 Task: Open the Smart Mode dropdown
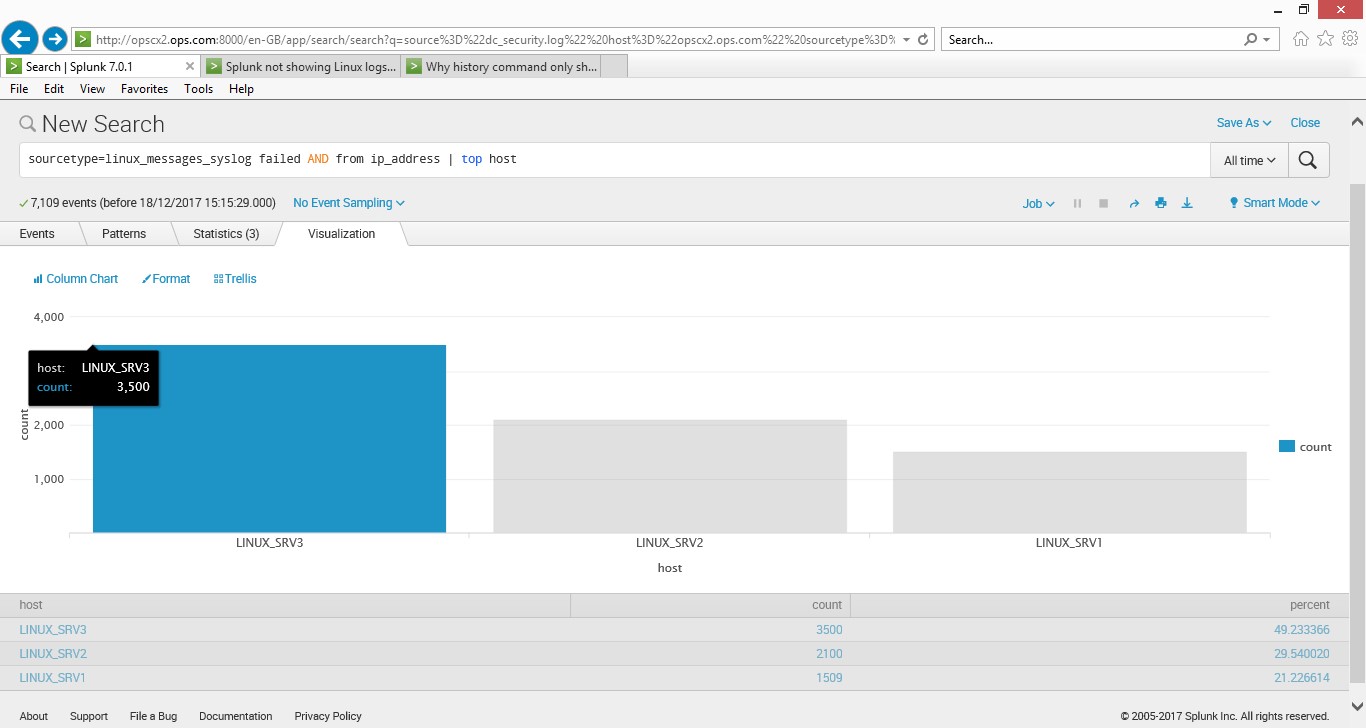coord(1274,203)
